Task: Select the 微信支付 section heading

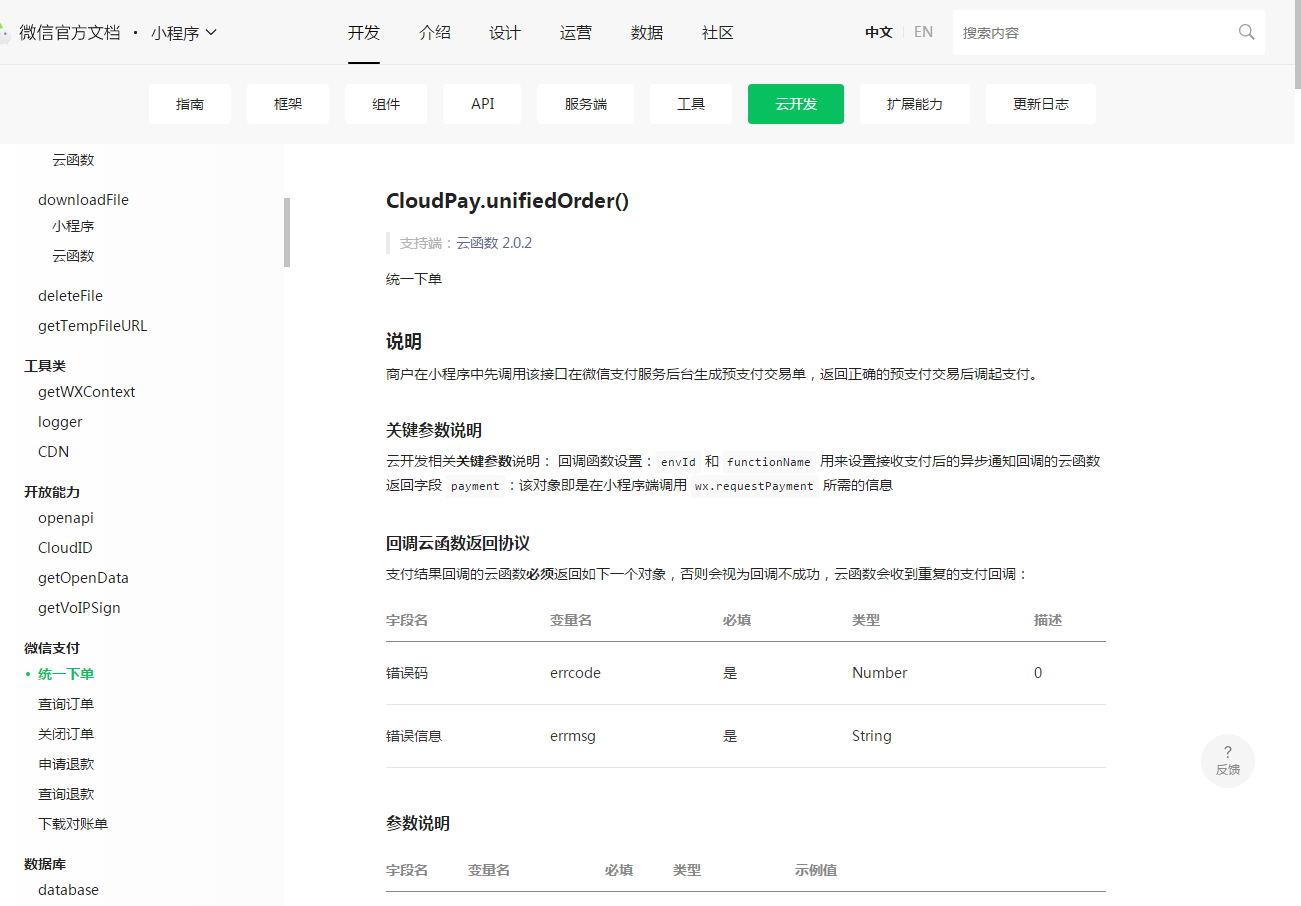Action: 52,648
